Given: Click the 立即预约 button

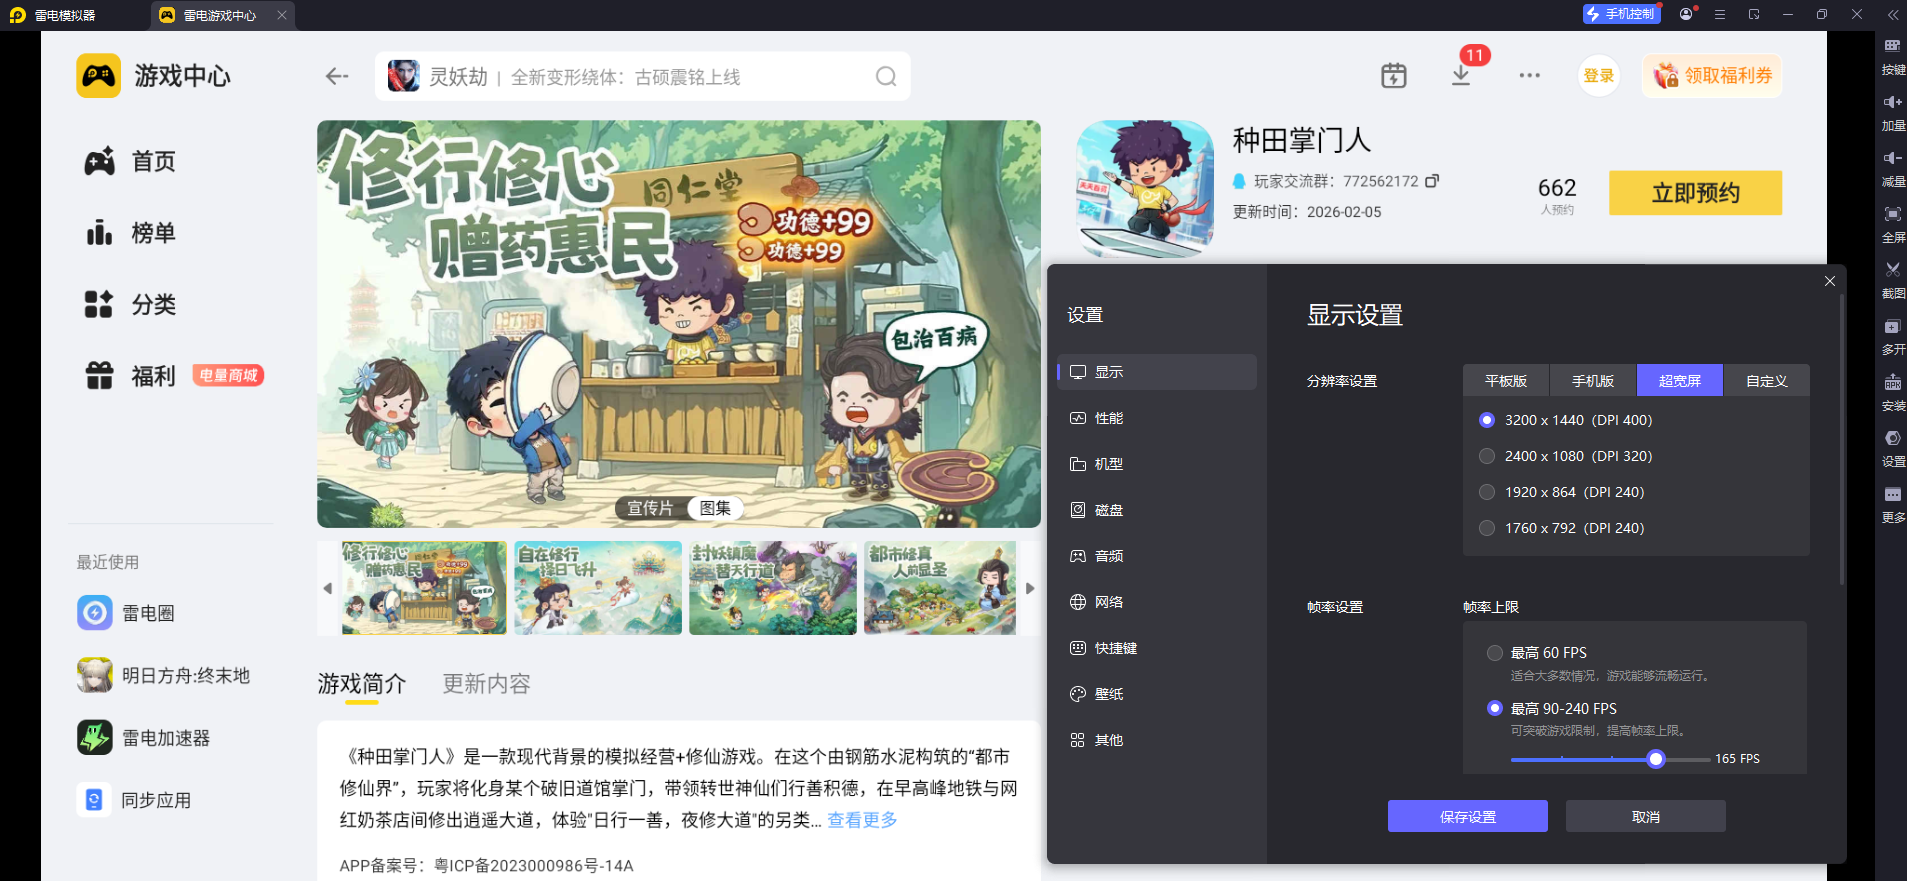Looking at the screenshot, I should (1696, 193).
